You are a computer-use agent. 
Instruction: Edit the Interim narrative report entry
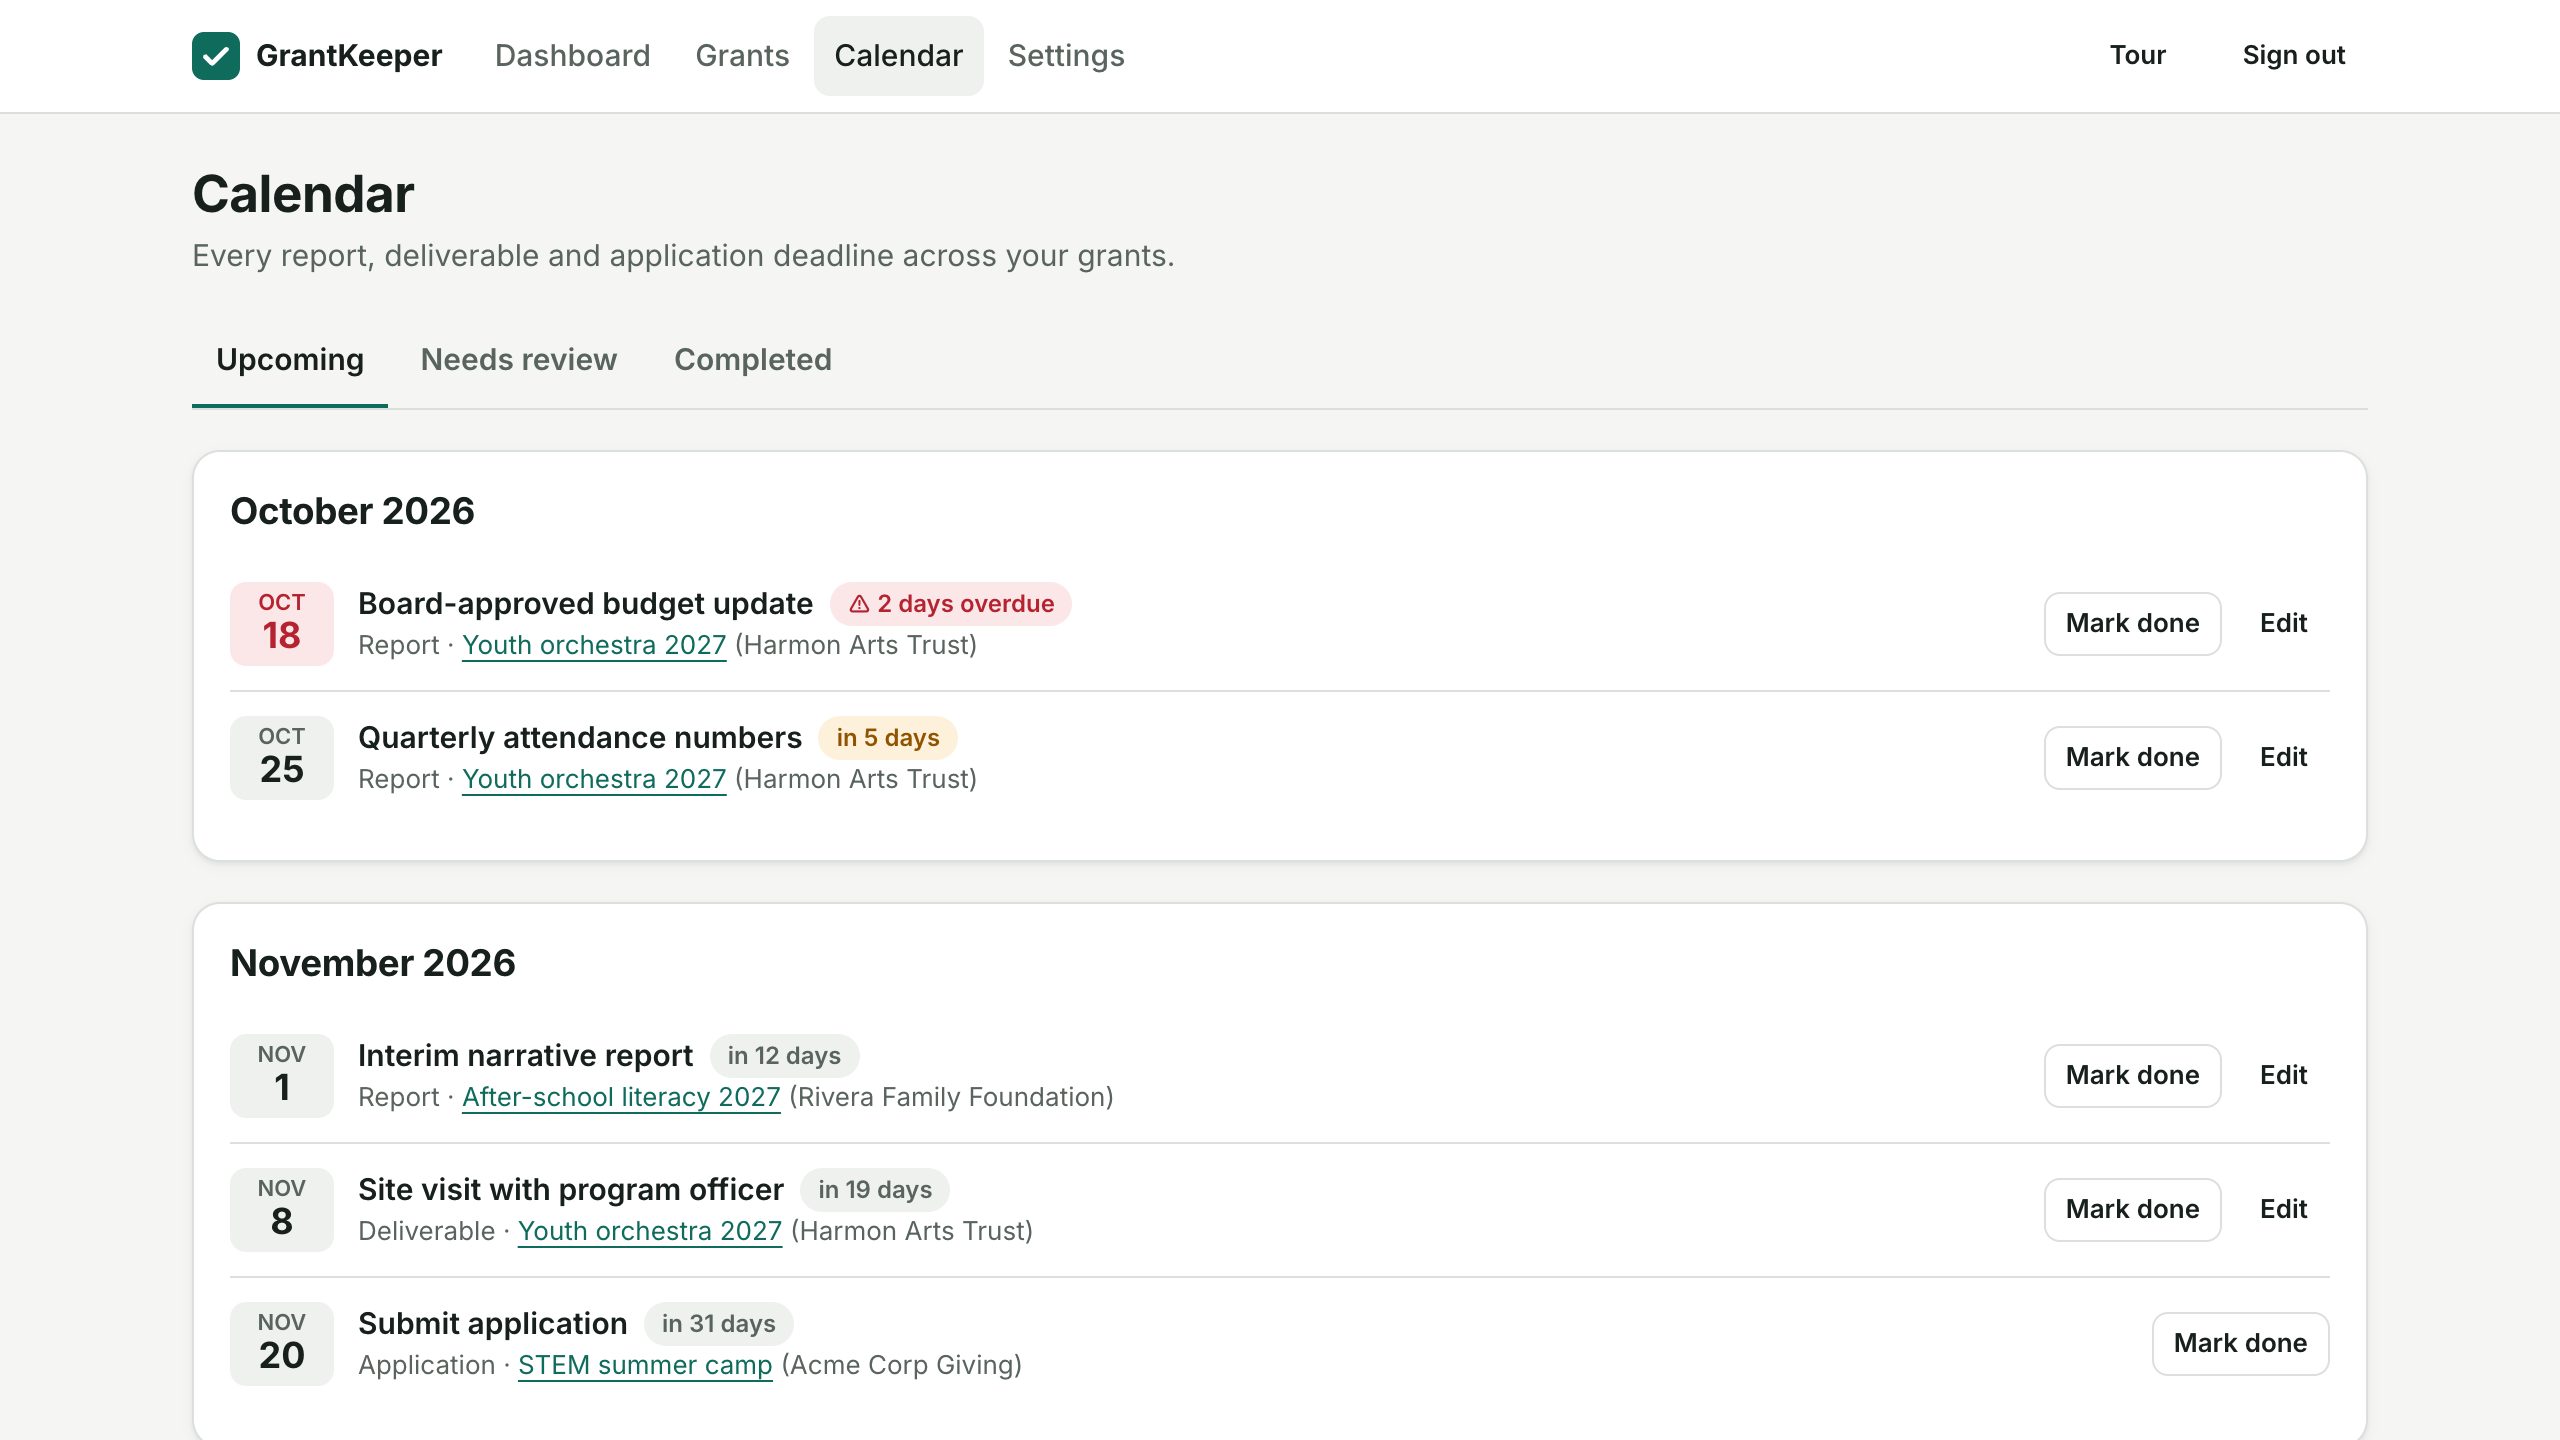(x=2283, y=1076)
